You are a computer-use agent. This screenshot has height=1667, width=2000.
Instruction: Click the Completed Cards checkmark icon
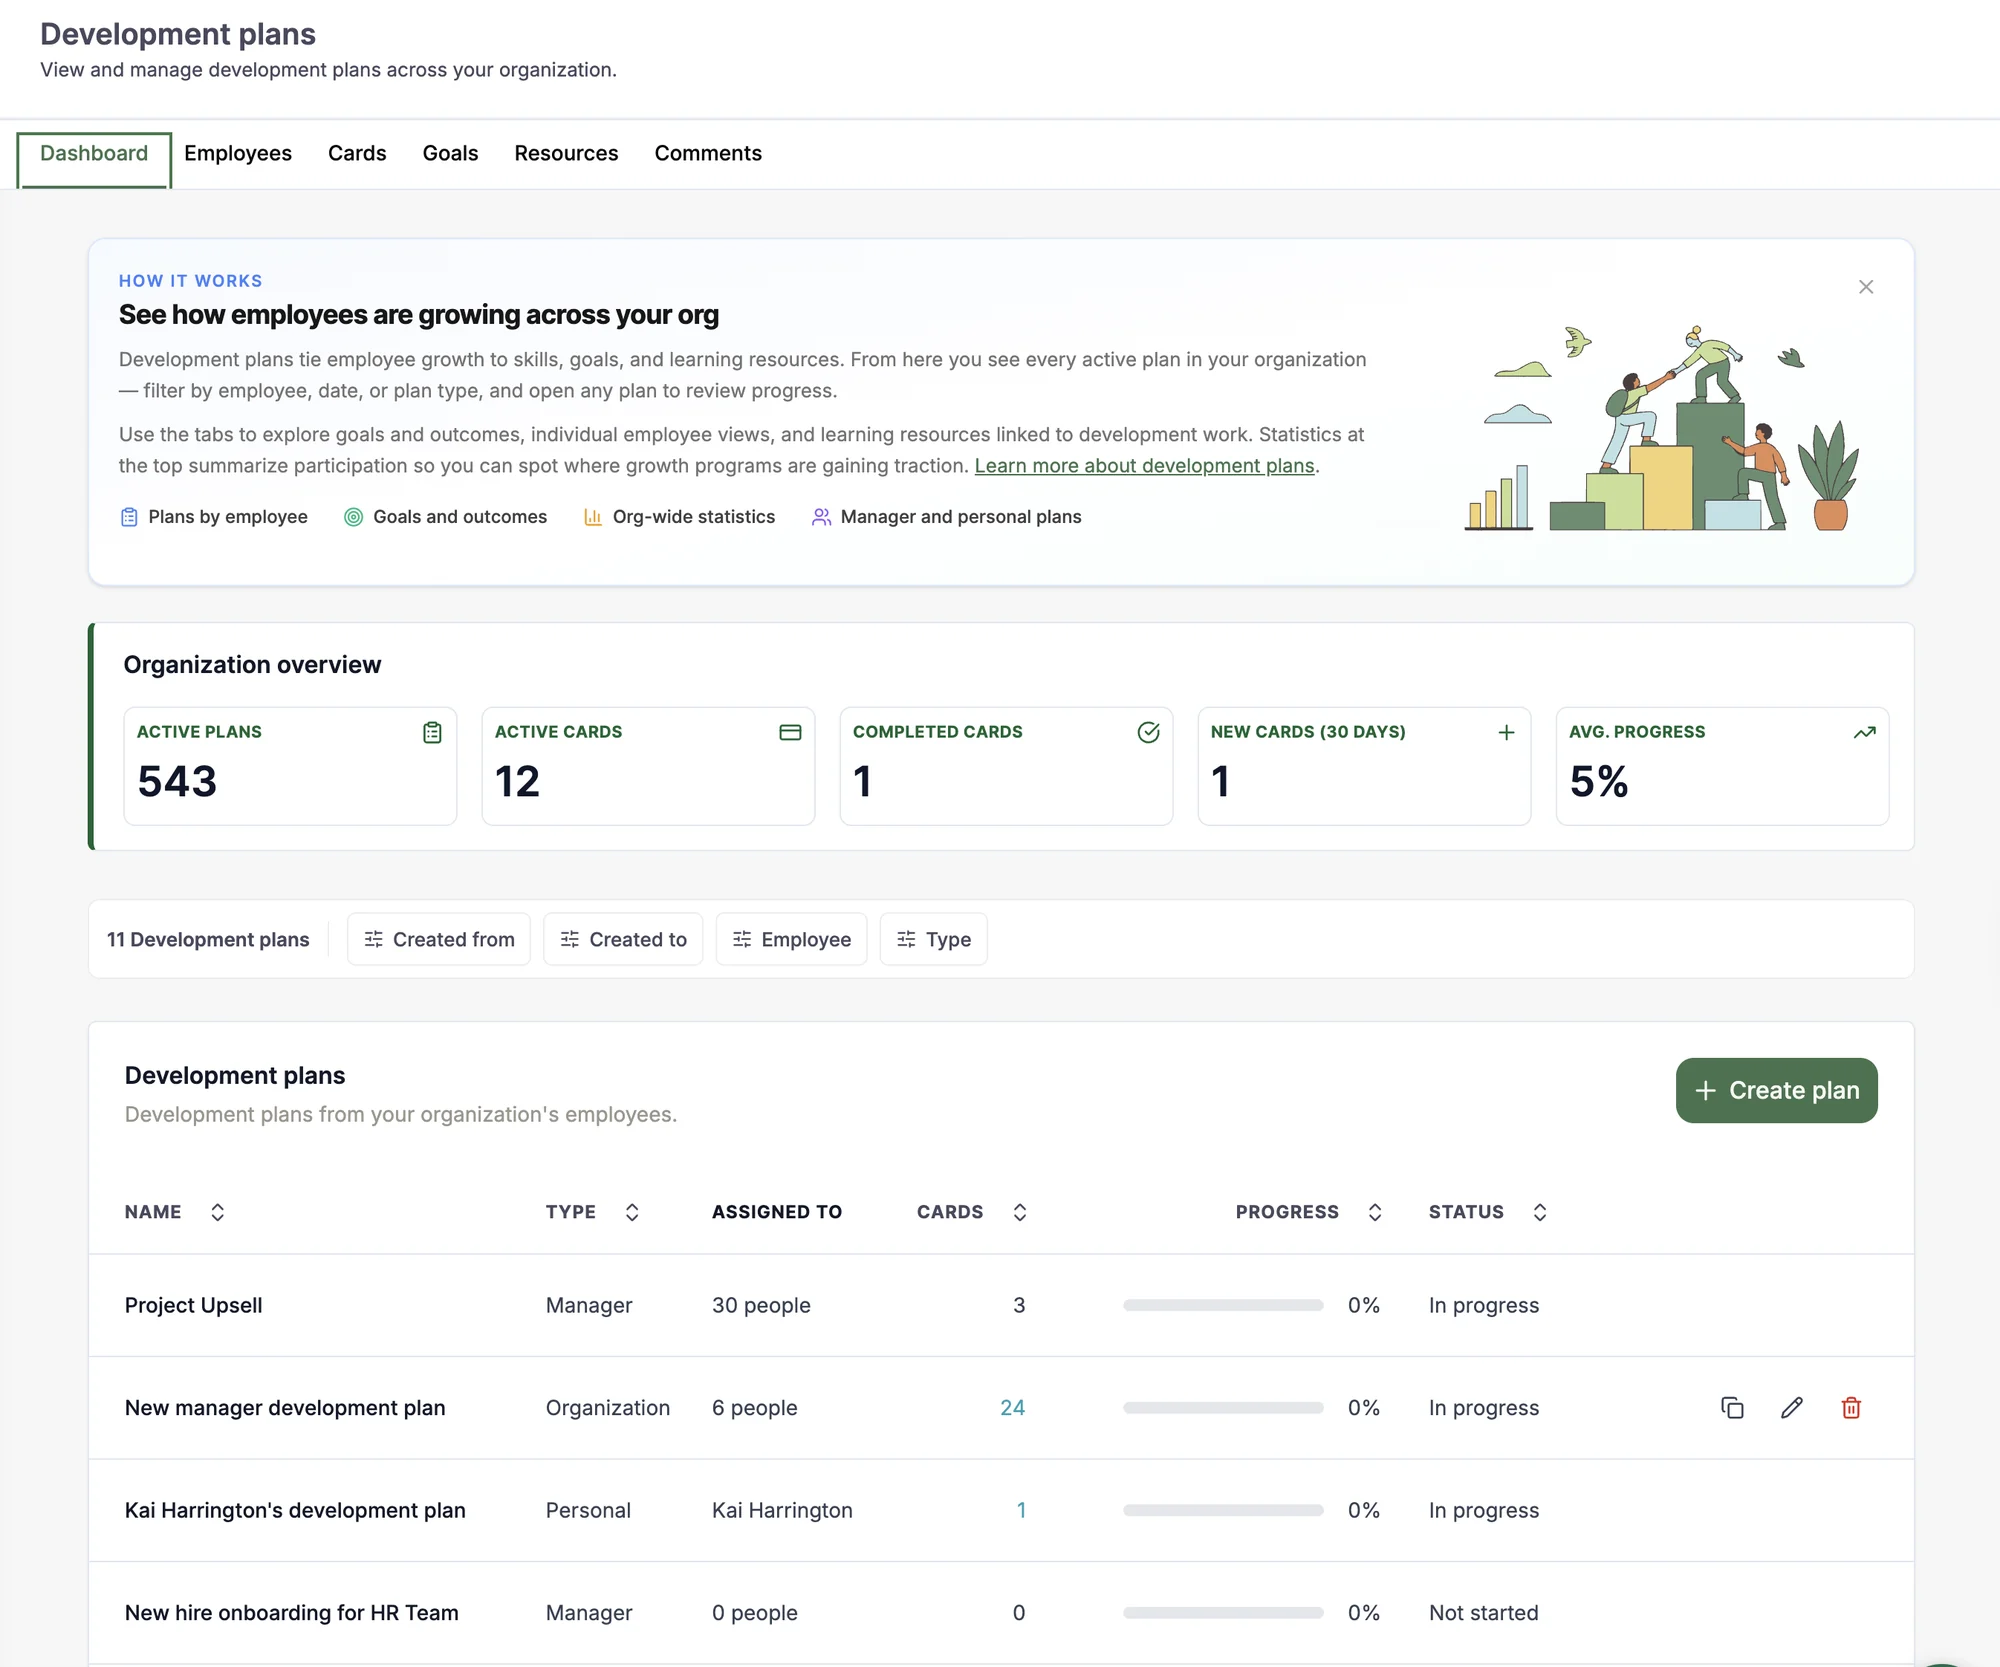[1148, 733]
